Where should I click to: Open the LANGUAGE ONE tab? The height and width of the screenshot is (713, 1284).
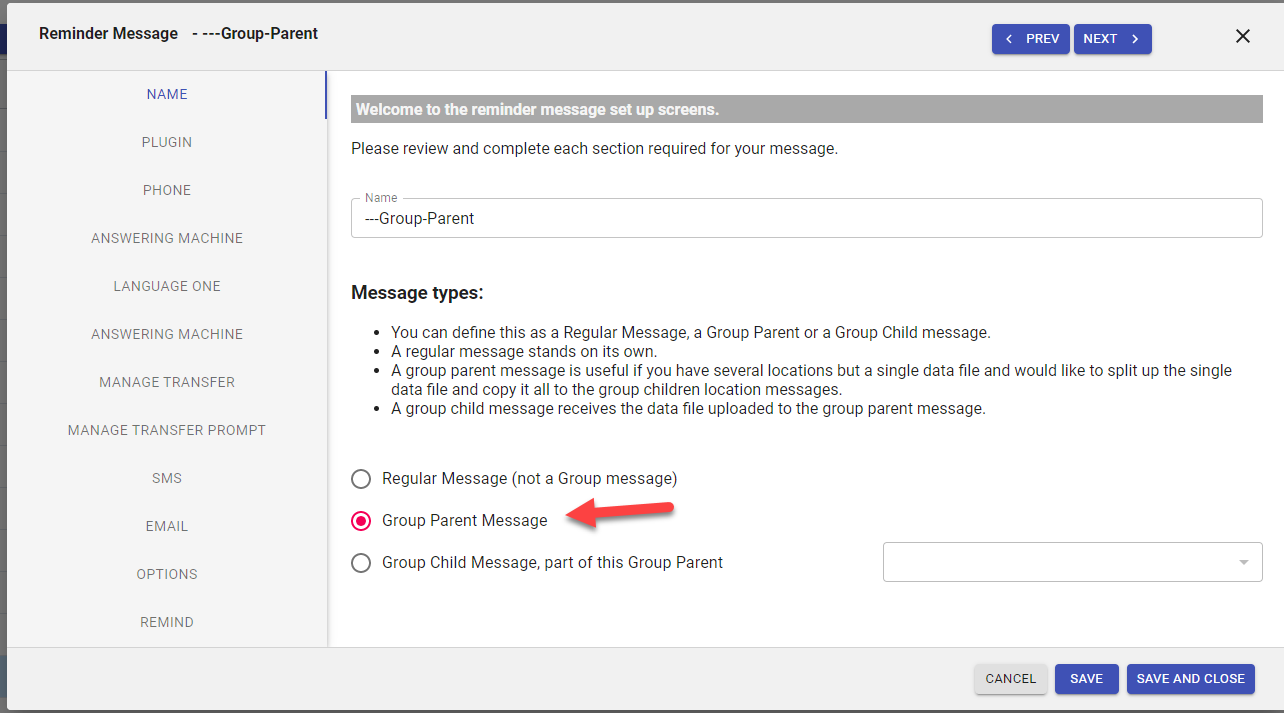coord(167,286)
